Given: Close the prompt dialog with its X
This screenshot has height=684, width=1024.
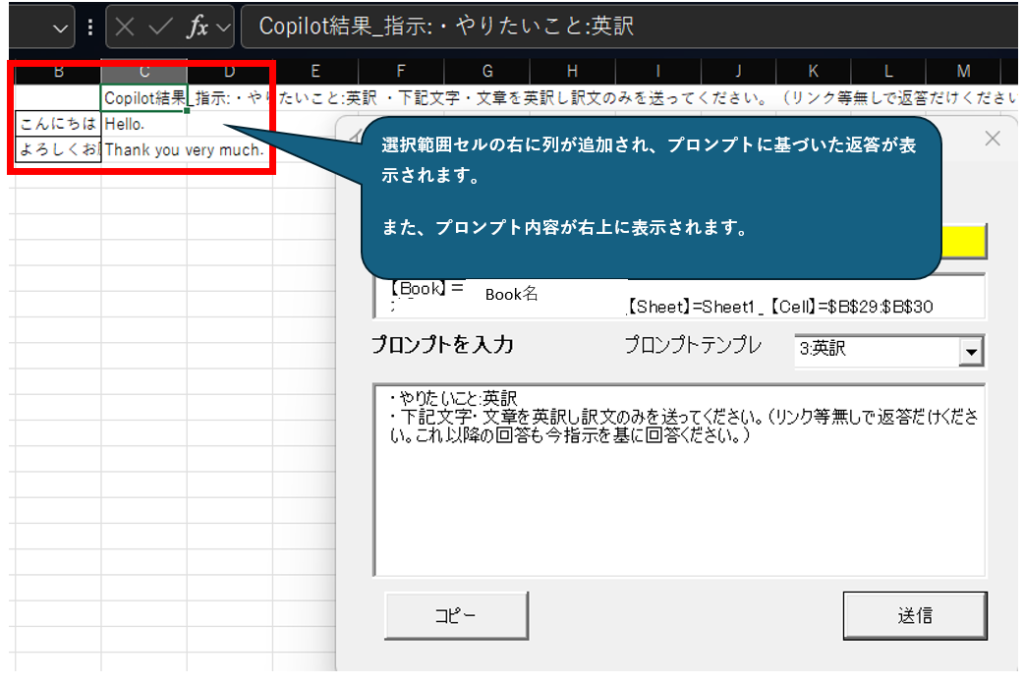Looking at the screenshot, I should (992, 139).
